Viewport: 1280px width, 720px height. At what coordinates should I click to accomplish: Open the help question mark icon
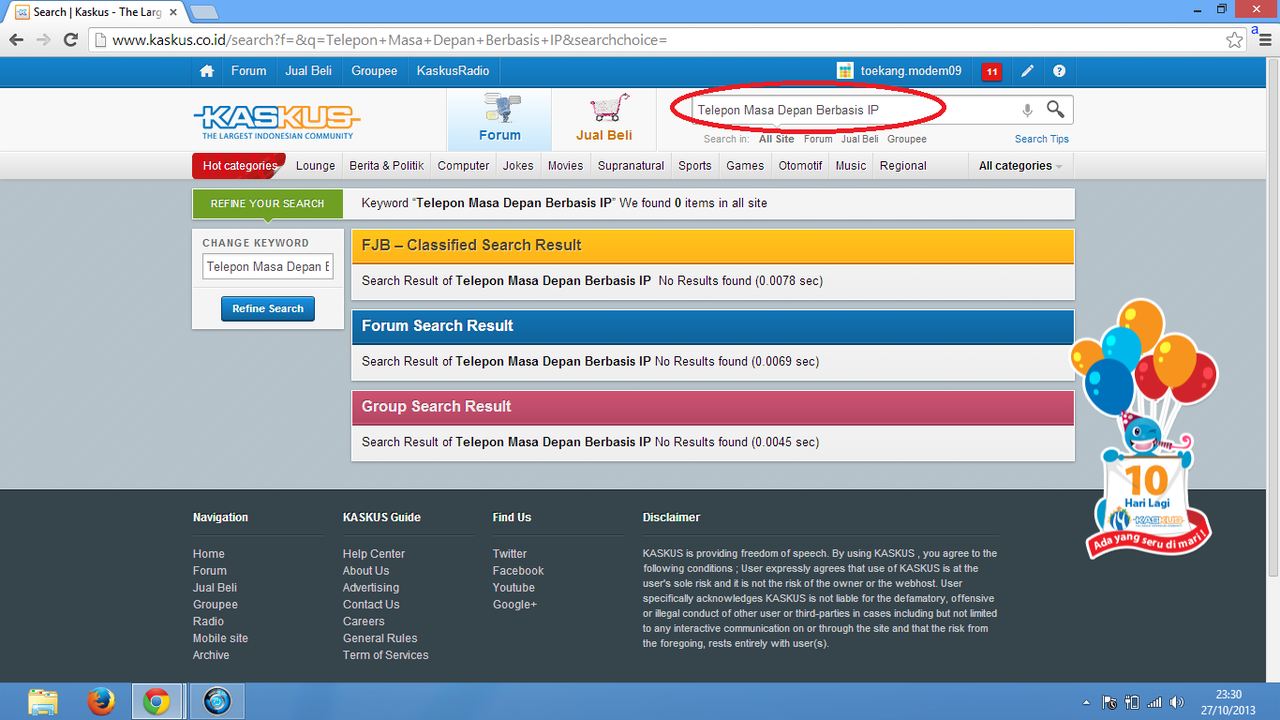[1059, 71]
